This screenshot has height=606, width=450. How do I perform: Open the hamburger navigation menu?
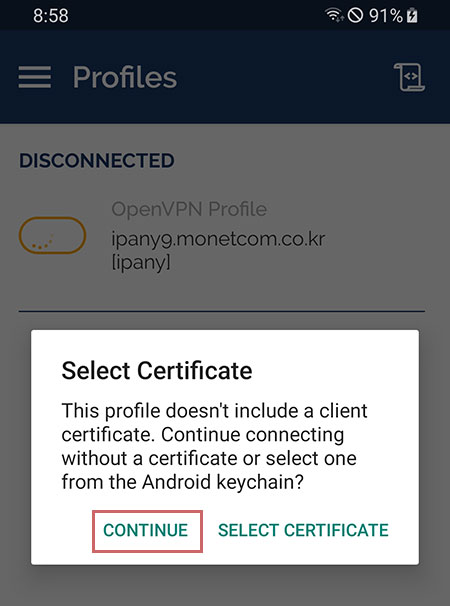click(34, 77)
